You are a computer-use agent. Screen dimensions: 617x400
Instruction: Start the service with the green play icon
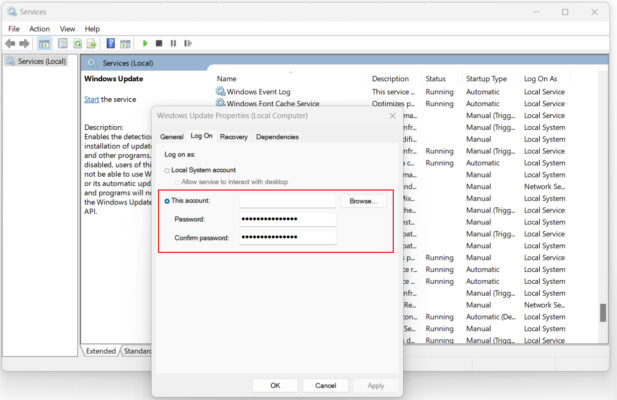click(x=145, y=43)
